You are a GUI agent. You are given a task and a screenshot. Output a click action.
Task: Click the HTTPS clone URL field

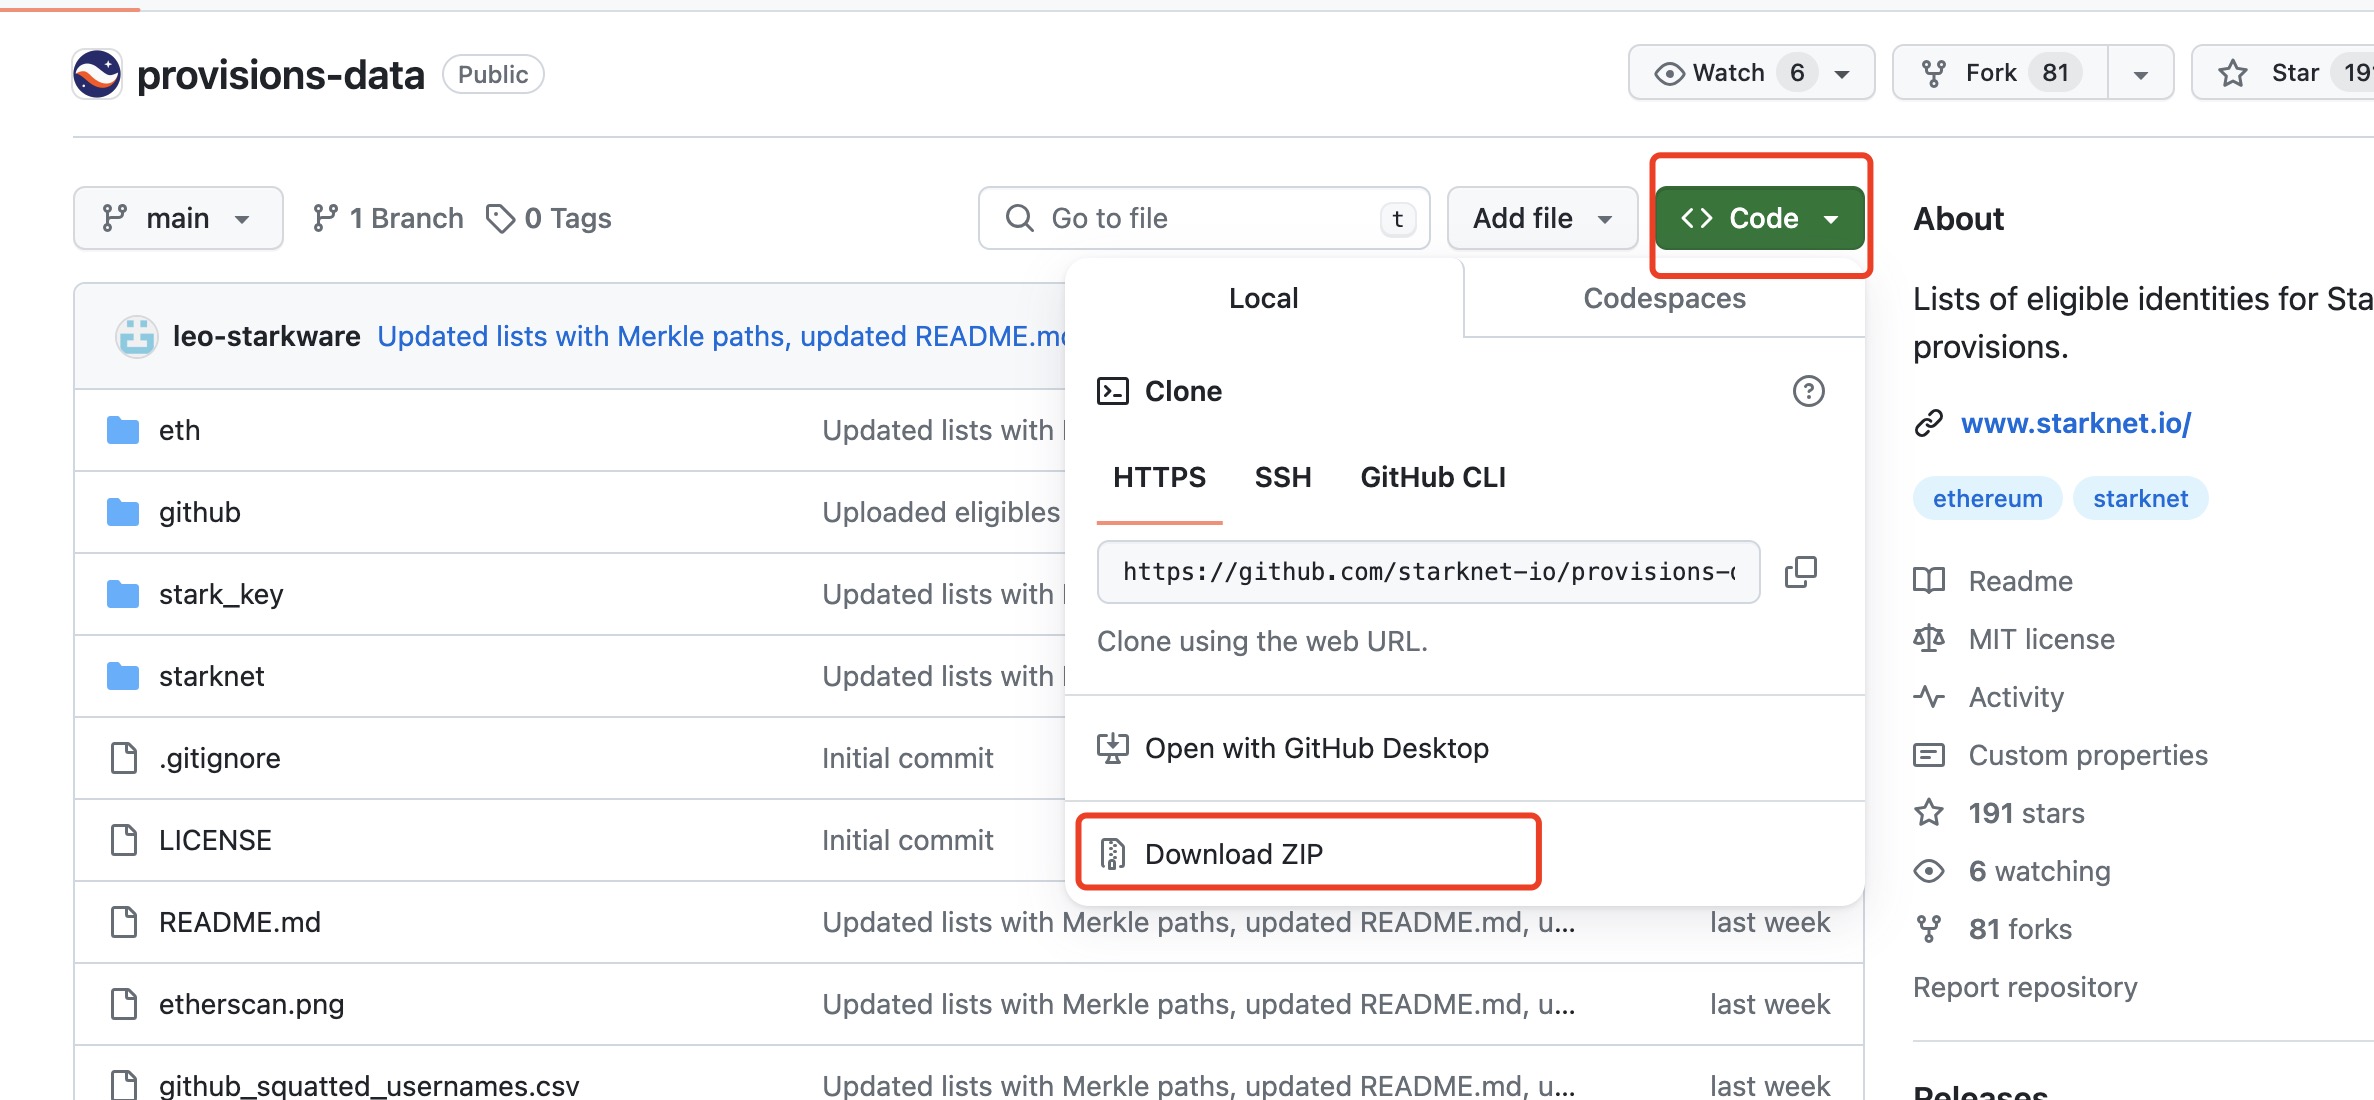tap(1428, 572)
